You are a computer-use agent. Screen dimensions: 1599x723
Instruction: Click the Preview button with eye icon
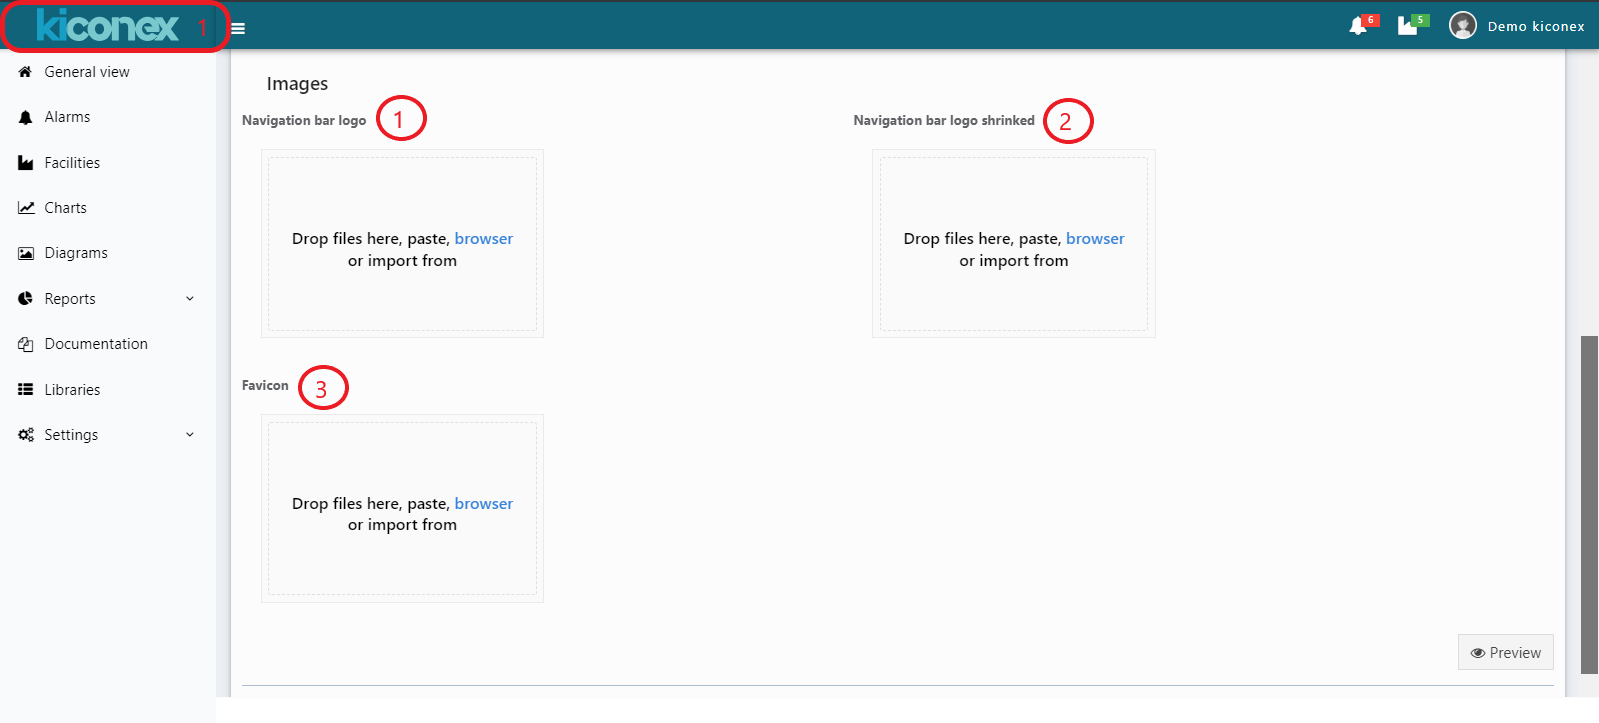[x=1505, y=652]
